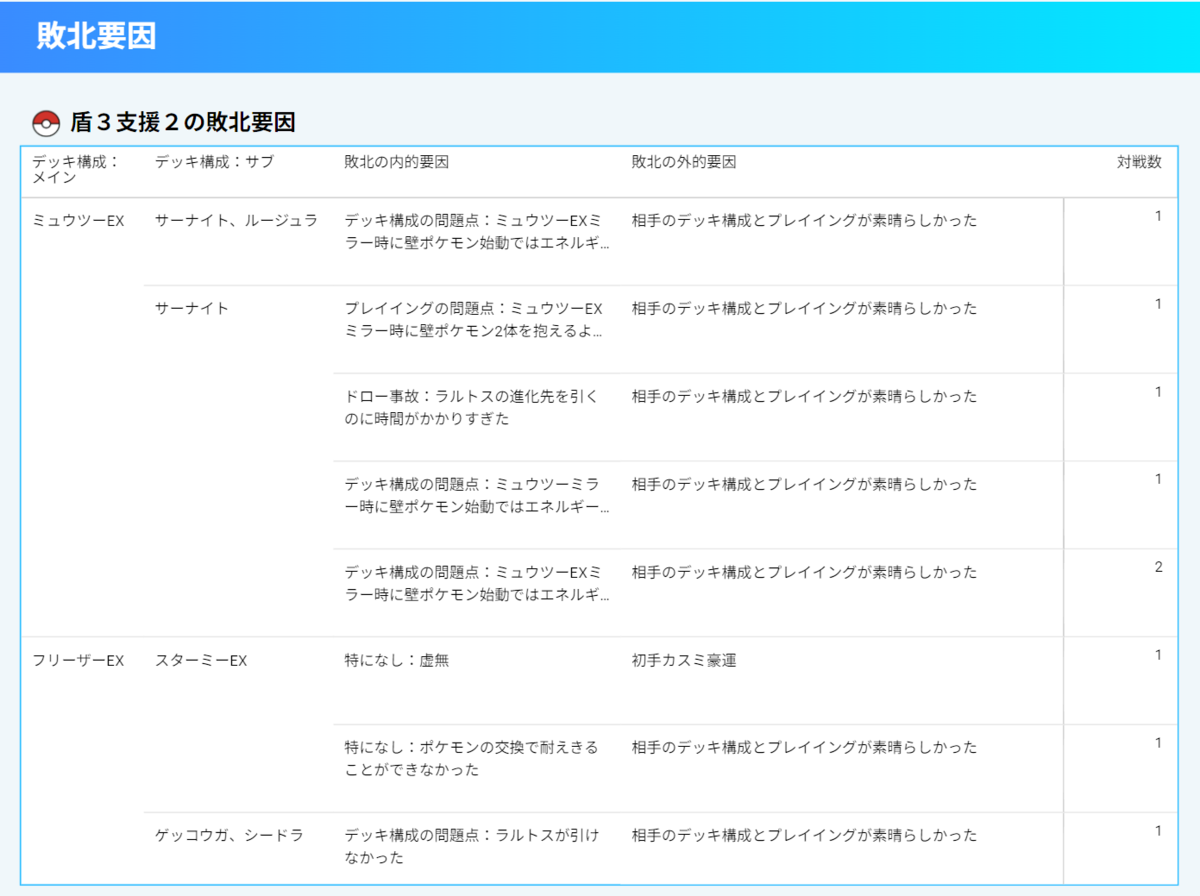Click the 対戦数 column header

[x=1139, y=162]
